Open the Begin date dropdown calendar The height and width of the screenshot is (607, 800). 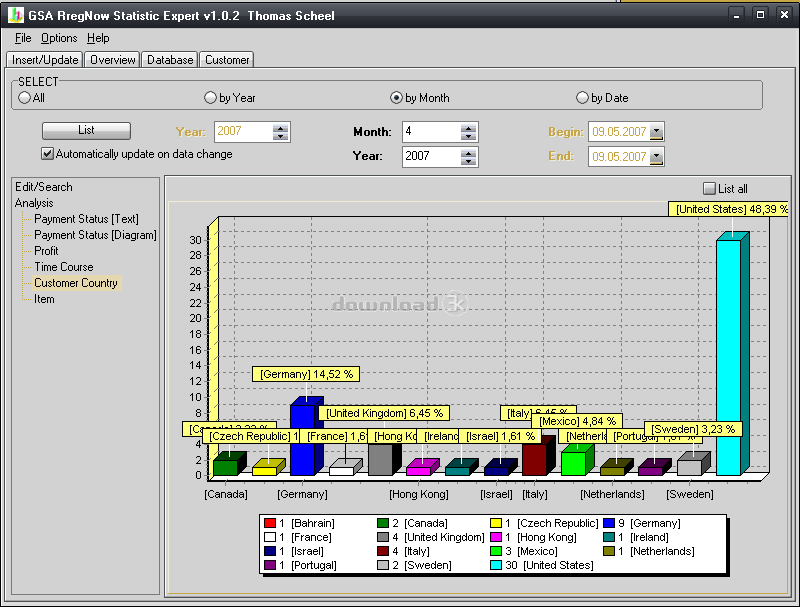tap(657, 132)
